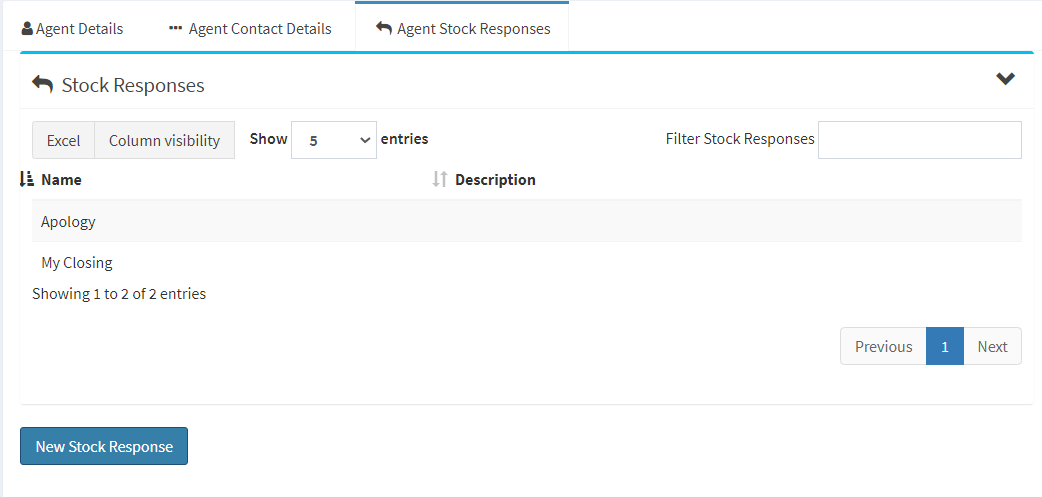The width and height of the screenshot is (1042, 497).
Task: Click the user icon beside Agent Details
Action: tap(27, 29)
